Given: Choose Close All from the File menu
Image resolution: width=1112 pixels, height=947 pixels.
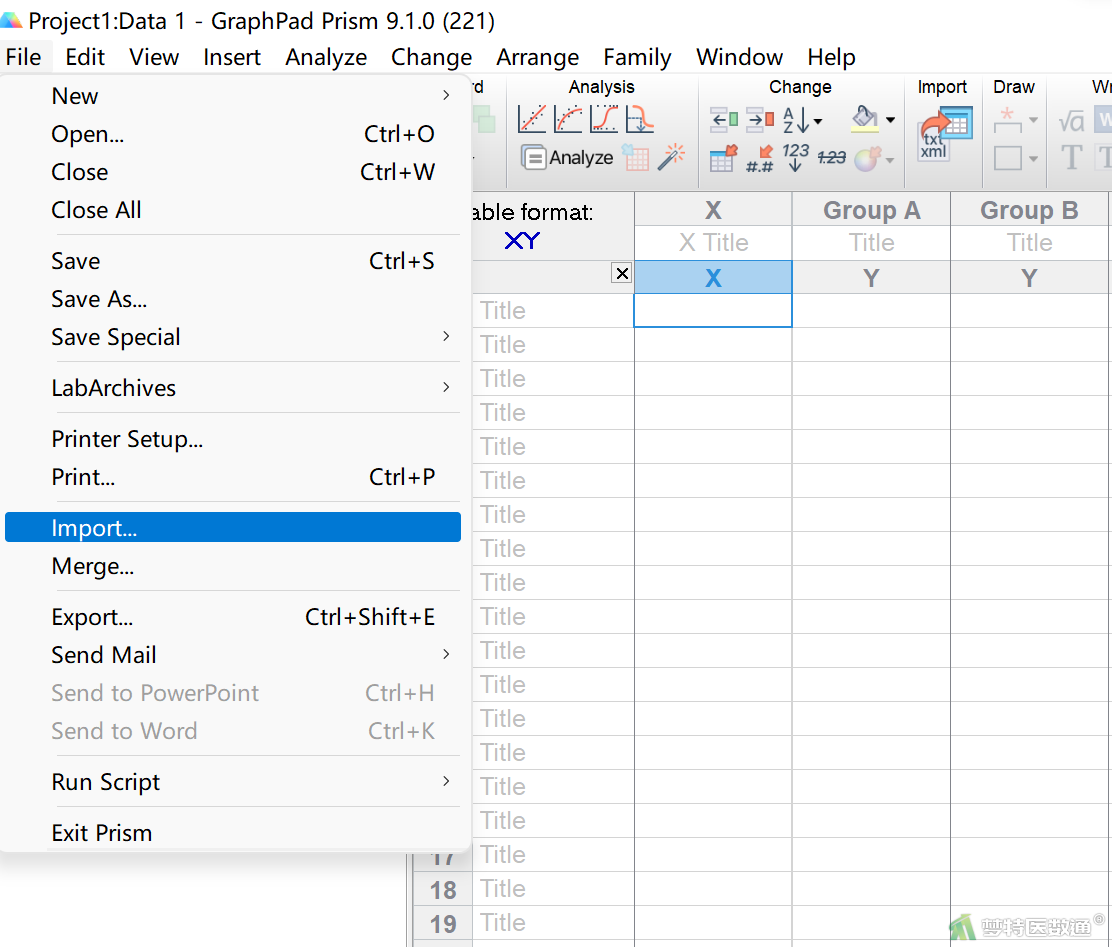Looking at the screenshot, I should pos(233,210).
